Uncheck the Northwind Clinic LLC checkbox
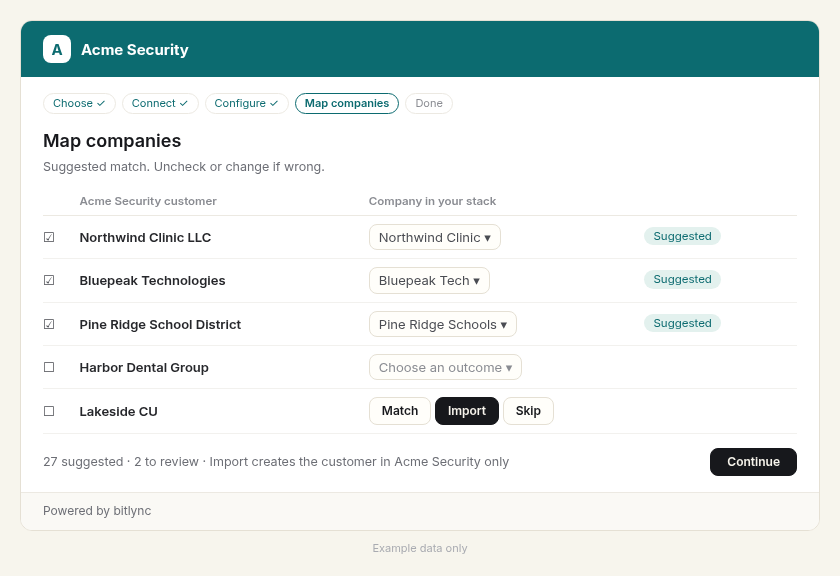840x576 pixels. pos(49,237)
